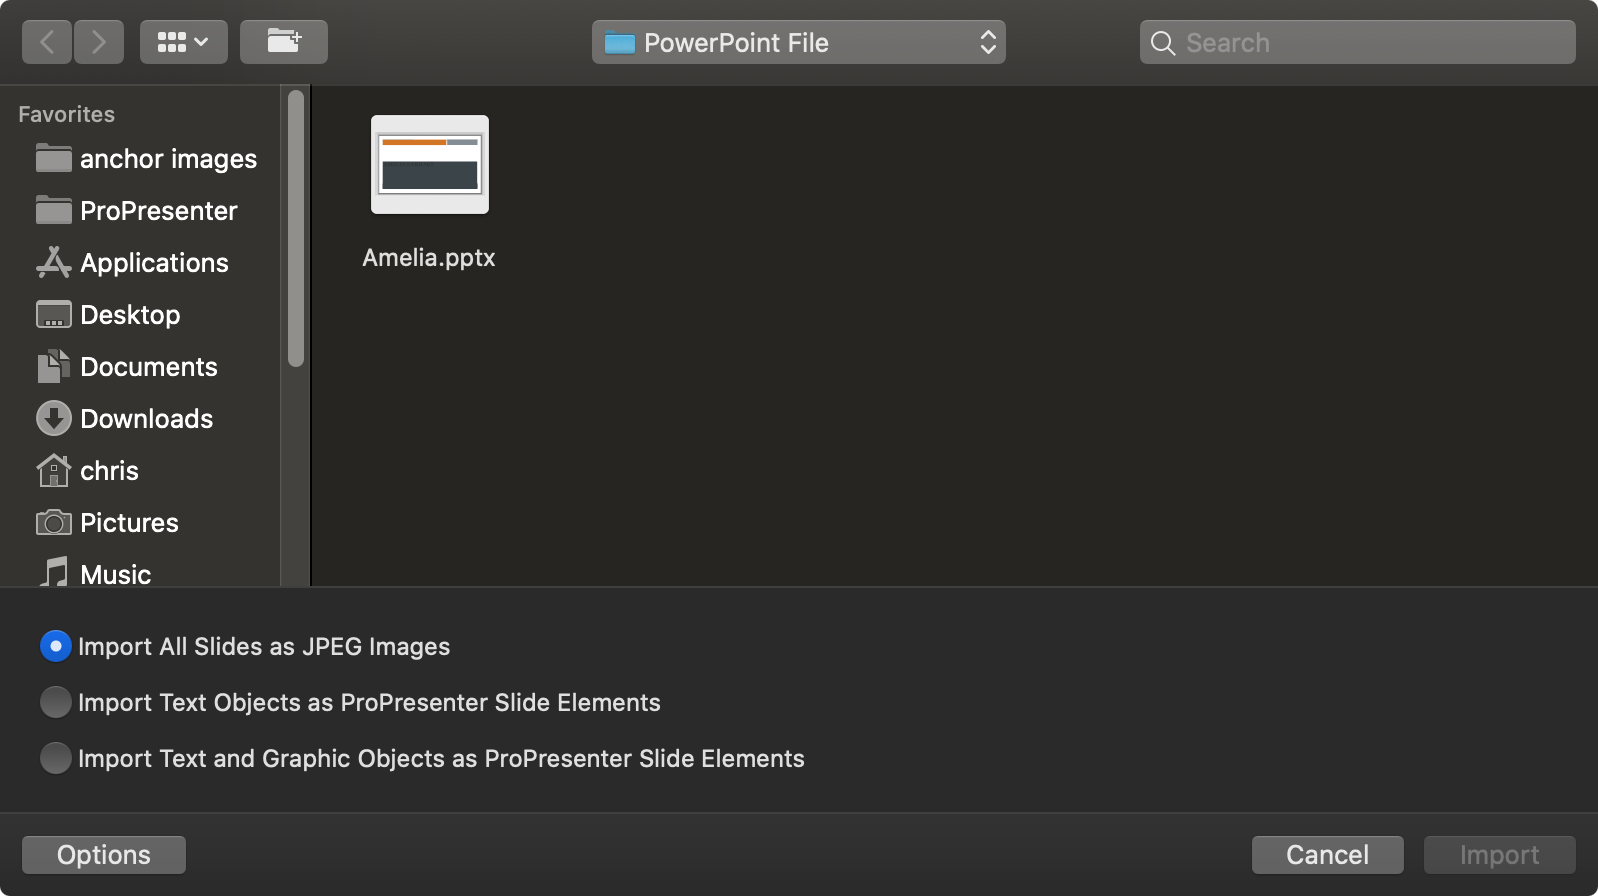This screenshot has width=1598, height=896.
Task: Click the Options button
Action: pos(104,855)
